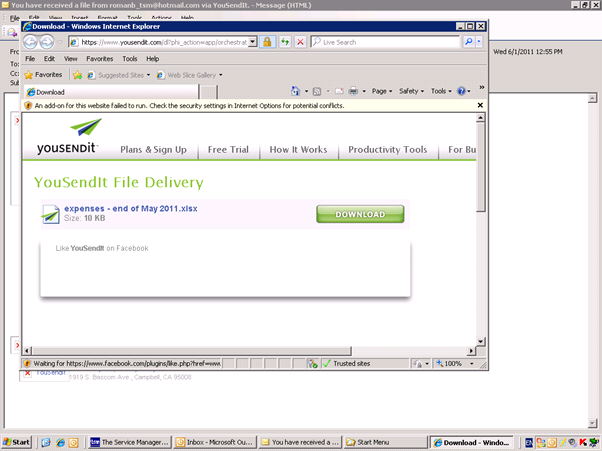
Task: Click the Refresh page icon
Action: coord(285,42)
